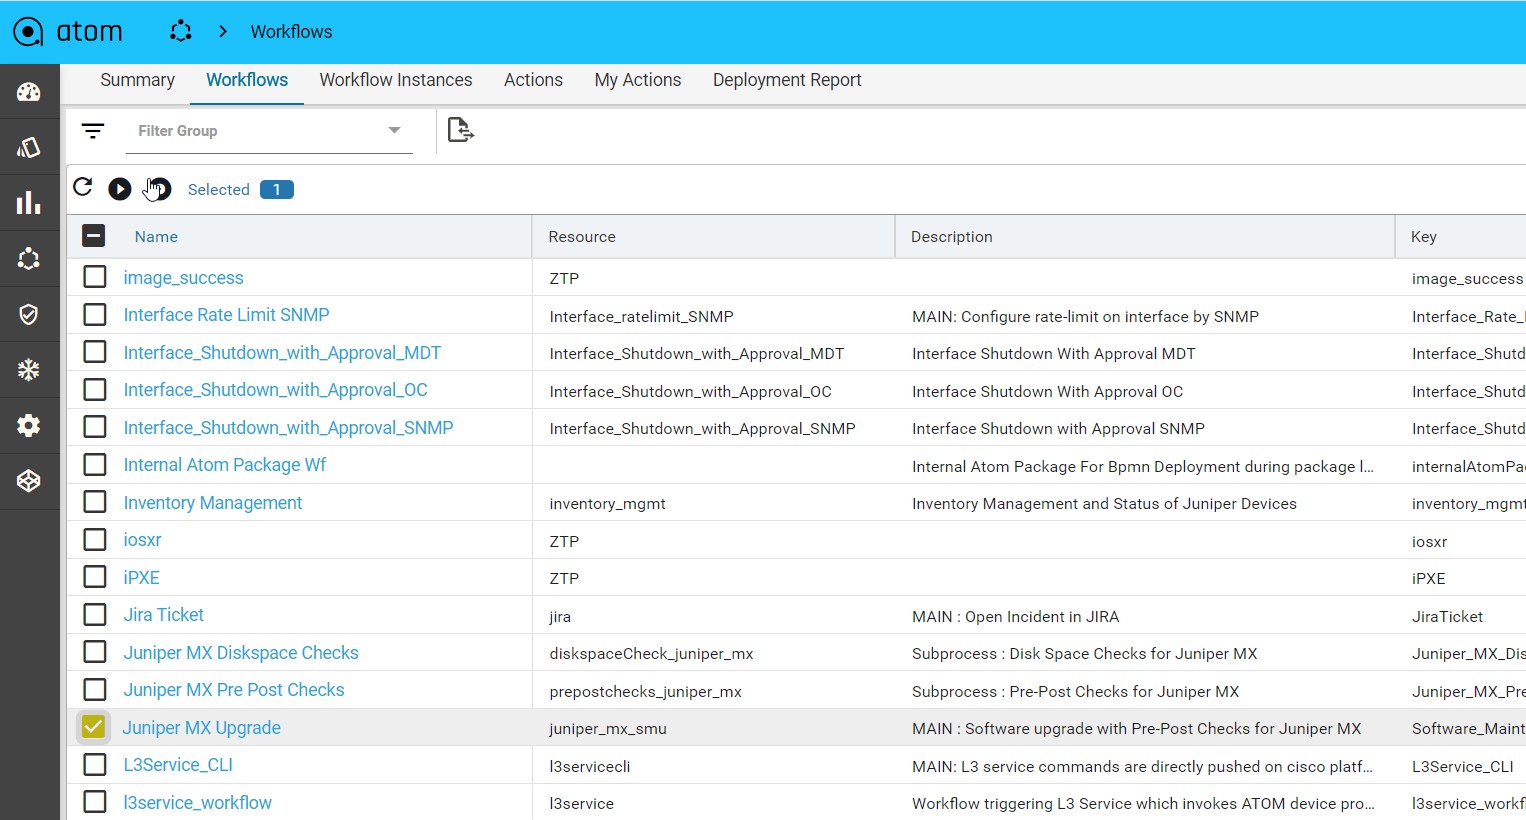1526x820 pixels.
Task: Check the Interface_Shutdown_with_Approval_MDT checkbox
Action: (95, 352)
